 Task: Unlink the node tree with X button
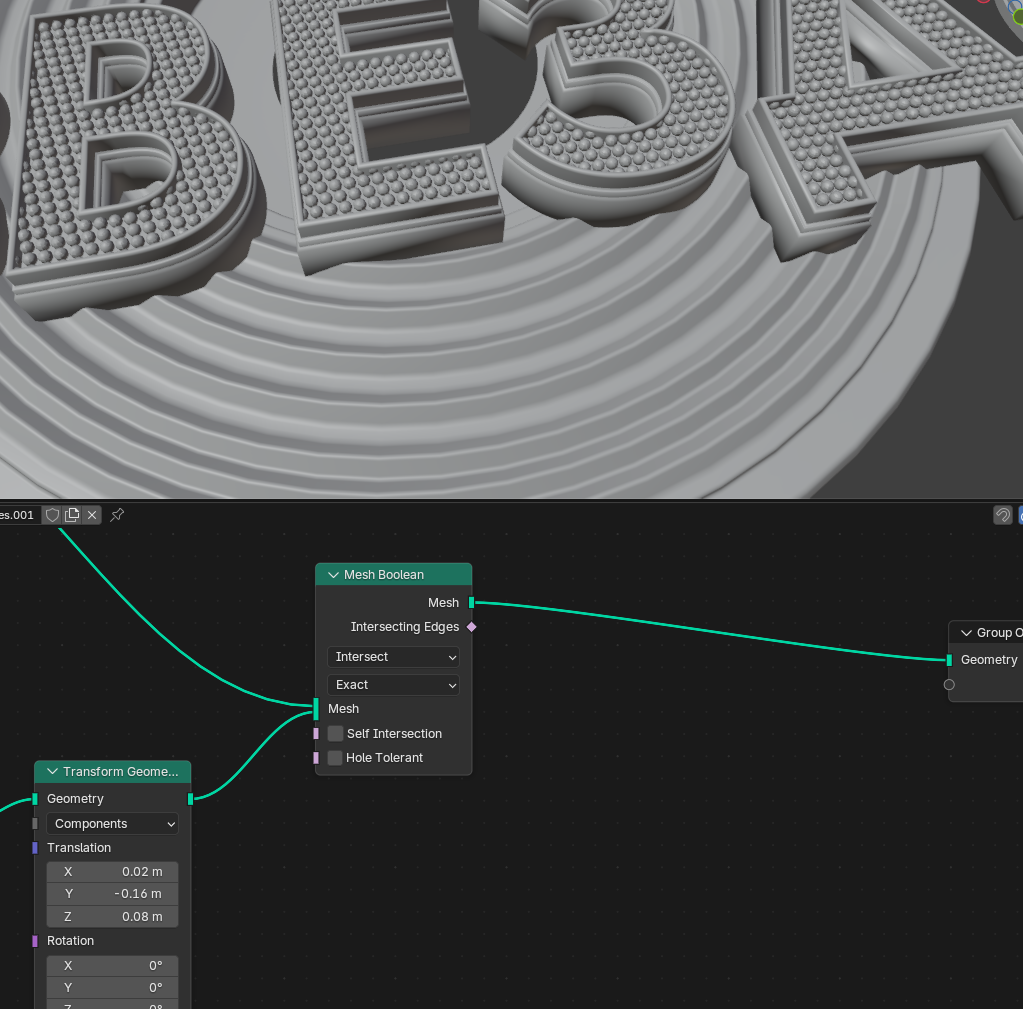pyautogui.click(x=92, y=515)
